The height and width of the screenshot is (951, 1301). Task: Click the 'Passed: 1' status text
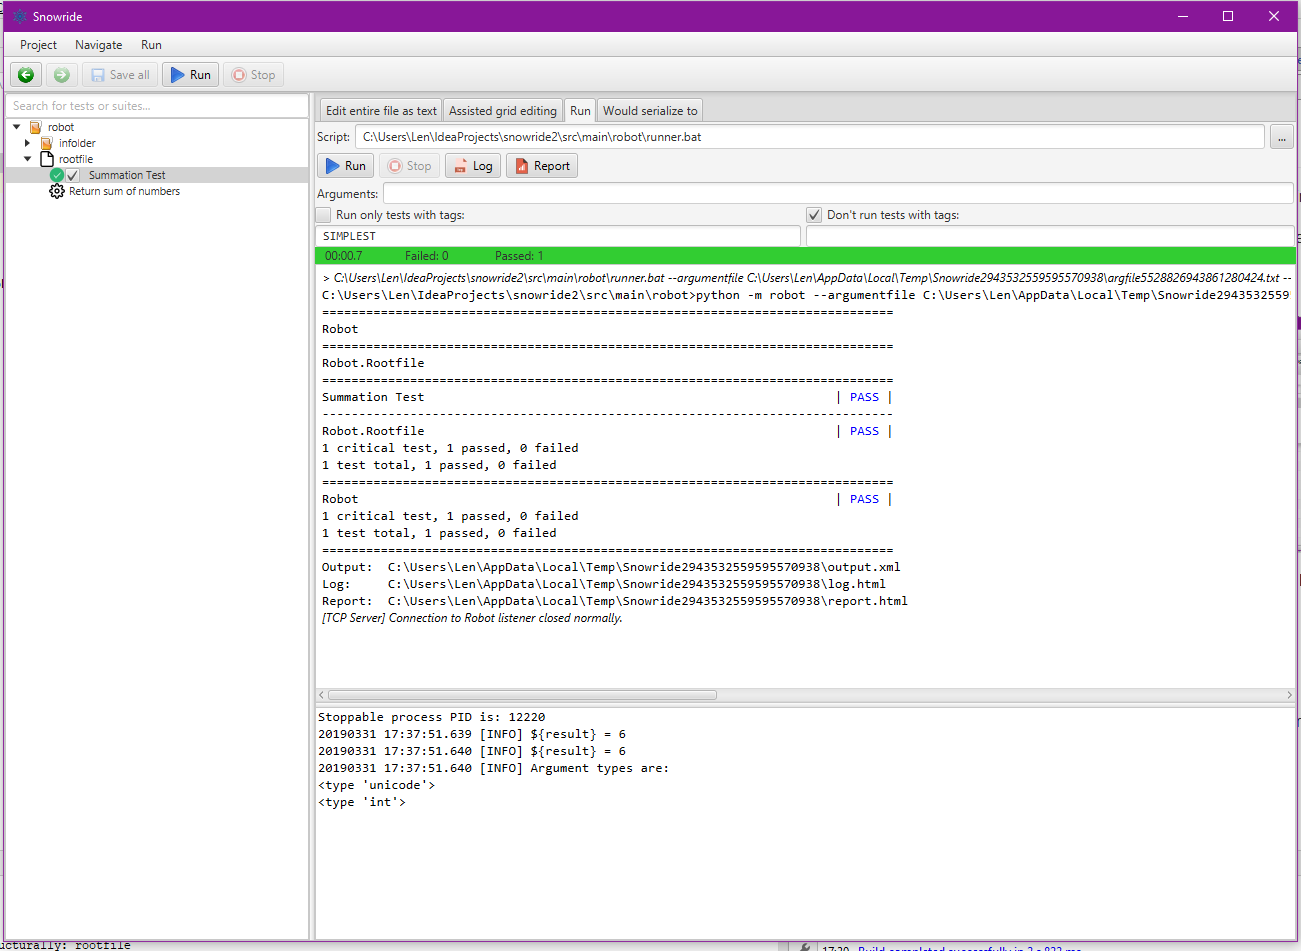pos(519,256)
